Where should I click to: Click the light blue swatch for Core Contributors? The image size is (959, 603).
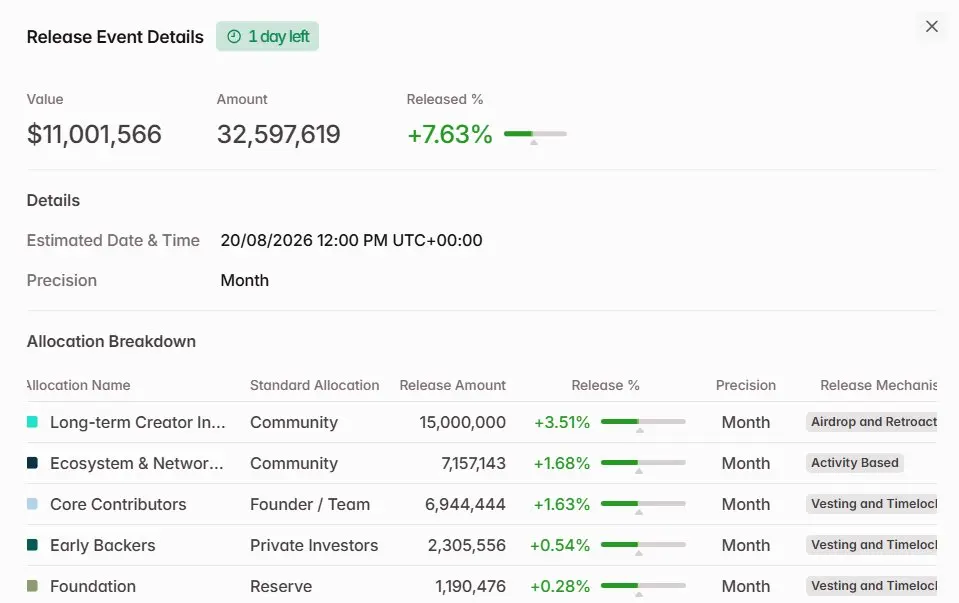32,504
